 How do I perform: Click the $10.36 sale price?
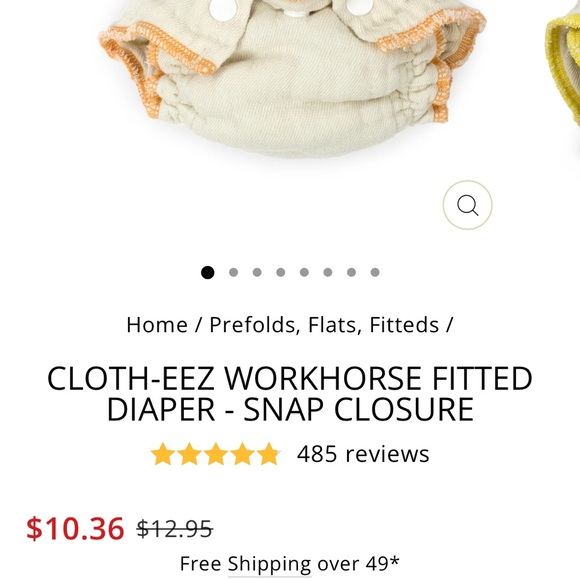click(75, 529)
